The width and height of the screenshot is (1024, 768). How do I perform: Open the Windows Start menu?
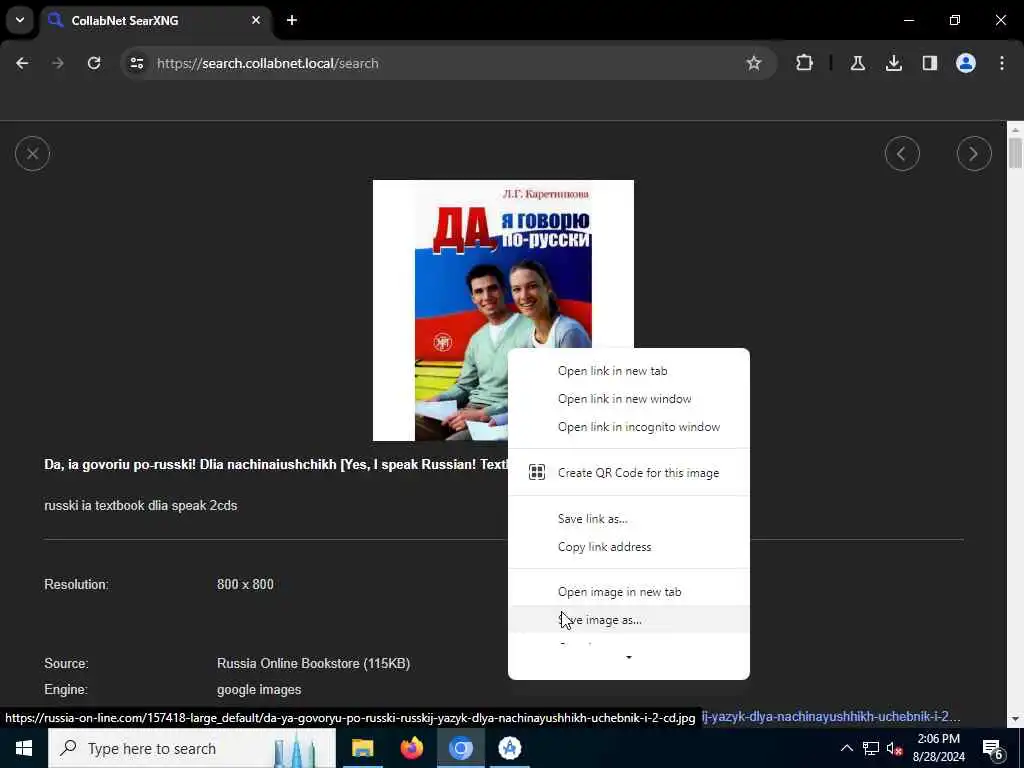point(24,748)
